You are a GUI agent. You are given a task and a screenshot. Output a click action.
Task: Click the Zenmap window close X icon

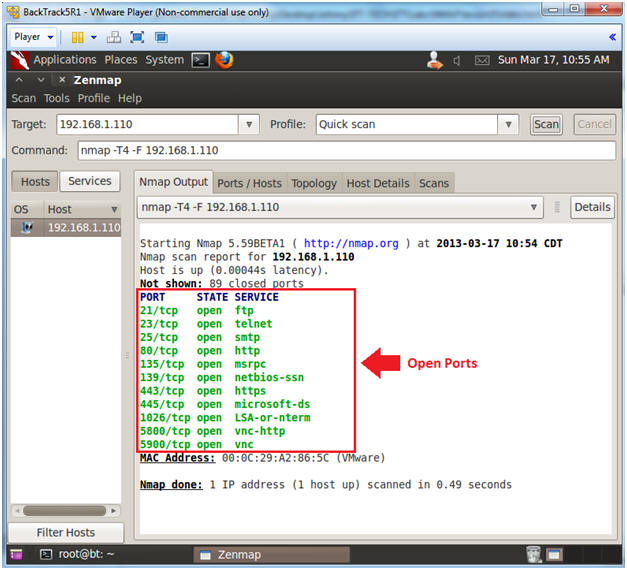(x=62, y=80)
